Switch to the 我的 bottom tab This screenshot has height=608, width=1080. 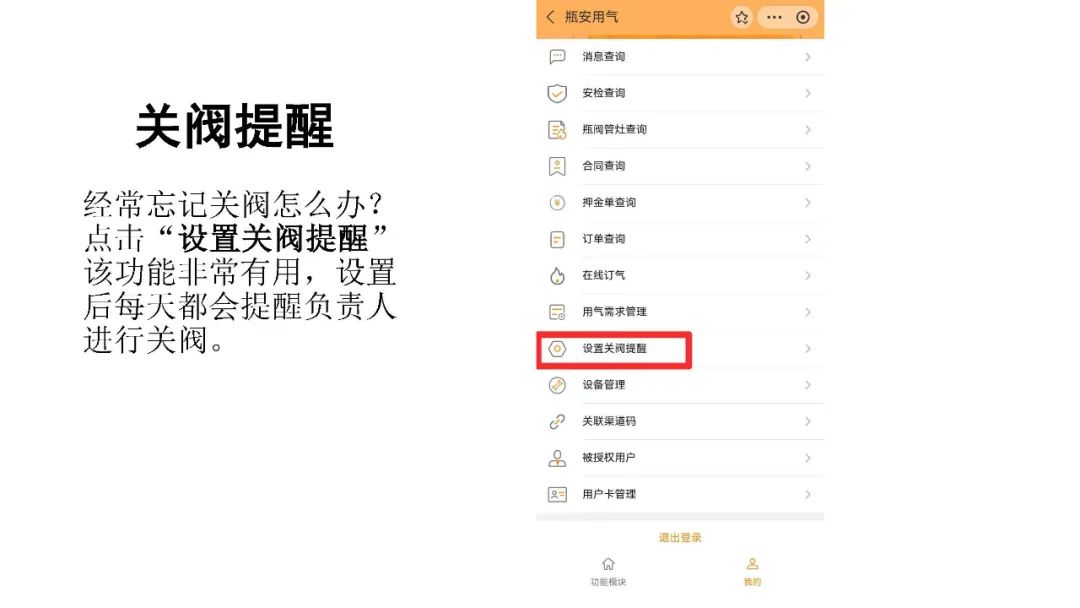pos(752,572)
